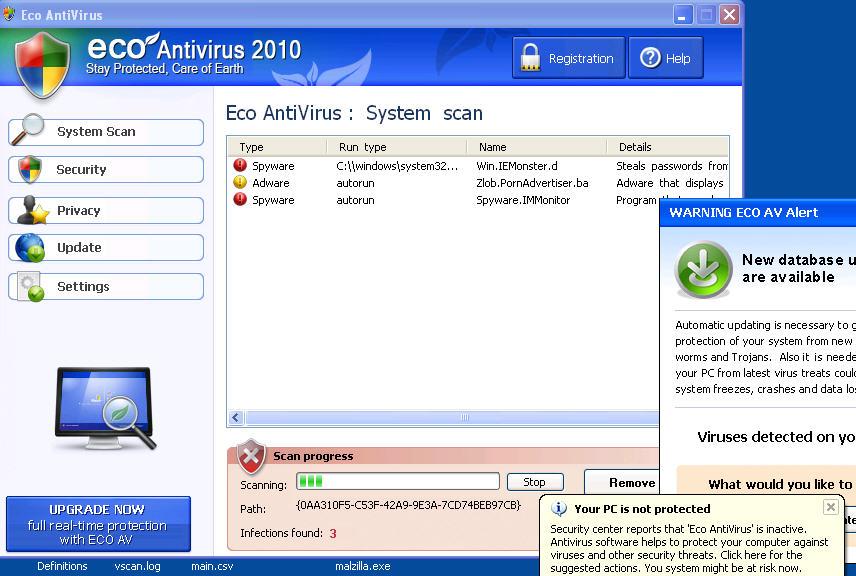Viewport: 856px width, 576px height.
Task: Sort by the Type column header
Action: (x=277, y=147)
